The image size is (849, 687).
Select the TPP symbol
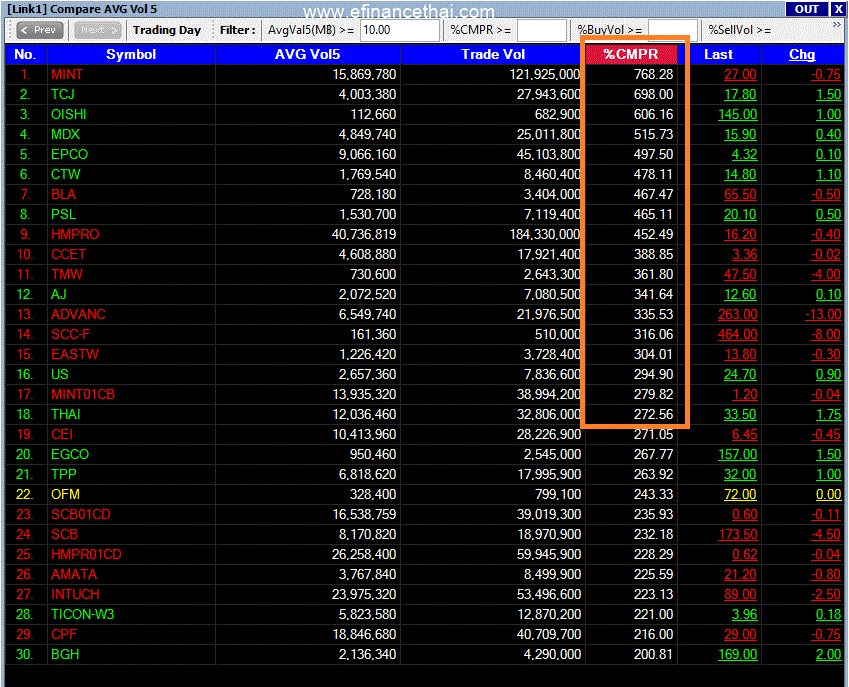coord(63,475)
